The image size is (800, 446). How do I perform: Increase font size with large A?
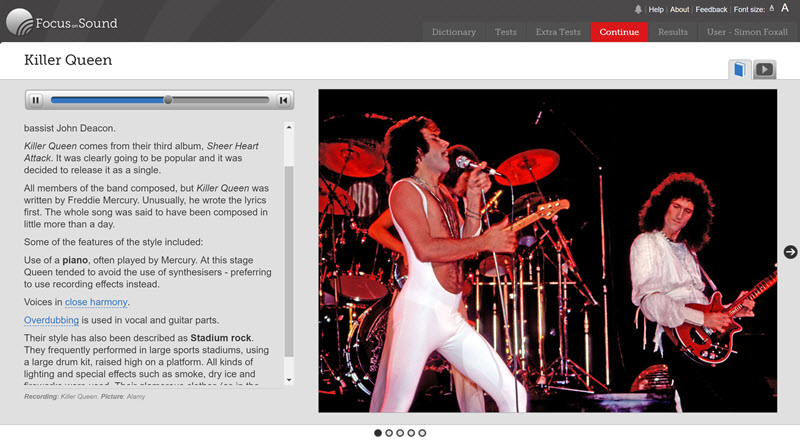click(785, 8)
